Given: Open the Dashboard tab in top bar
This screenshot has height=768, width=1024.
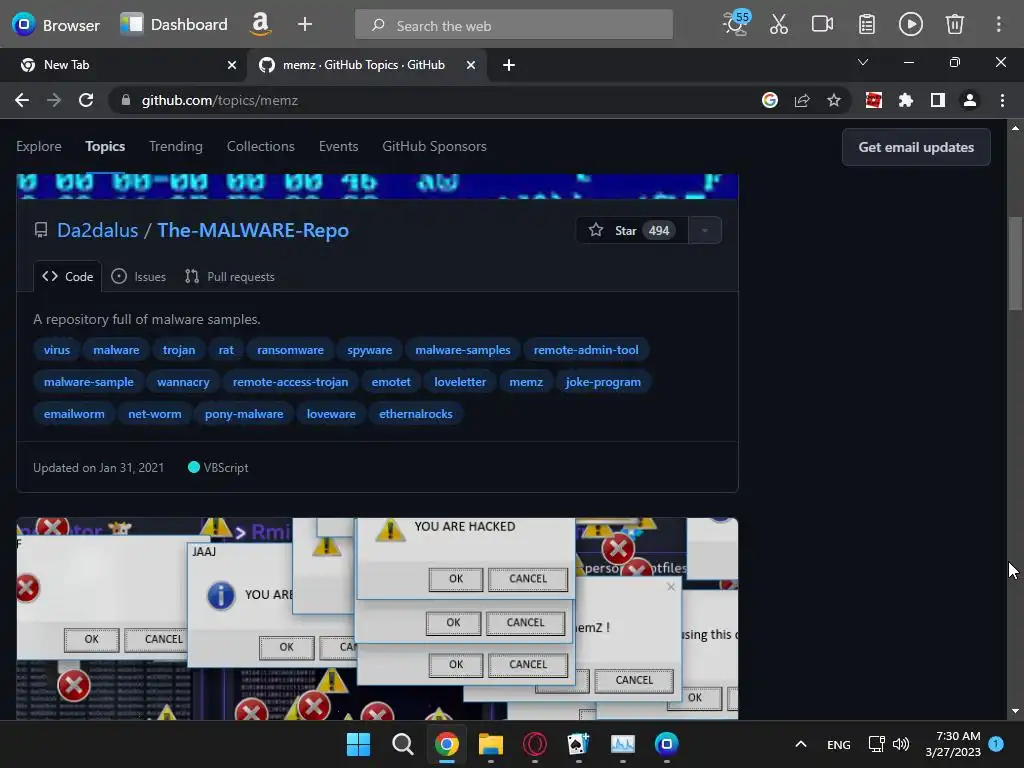Looking at the screenshot, I should [x=174, y=25].
